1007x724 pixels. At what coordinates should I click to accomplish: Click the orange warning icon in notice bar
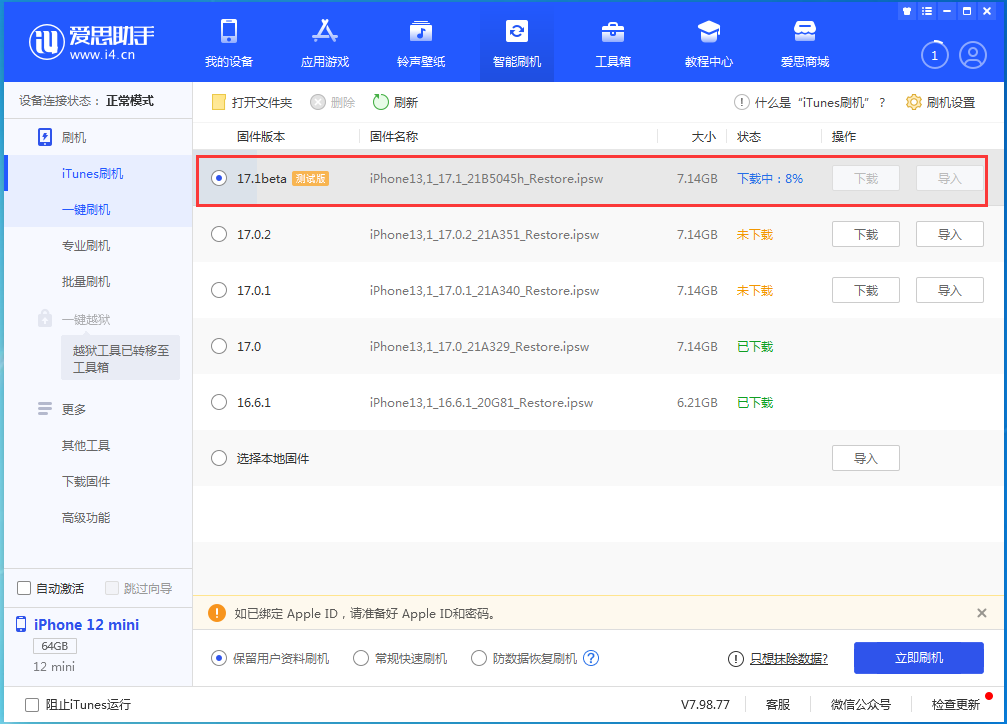coord(217,613)
